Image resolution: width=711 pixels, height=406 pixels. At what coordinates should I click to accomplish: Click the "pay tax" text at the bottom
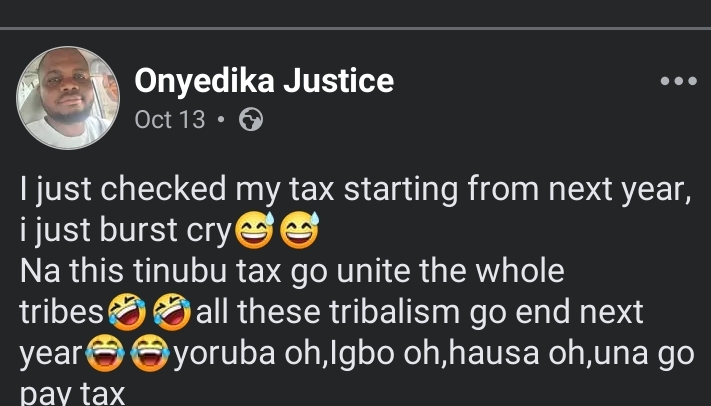point(72,393)
